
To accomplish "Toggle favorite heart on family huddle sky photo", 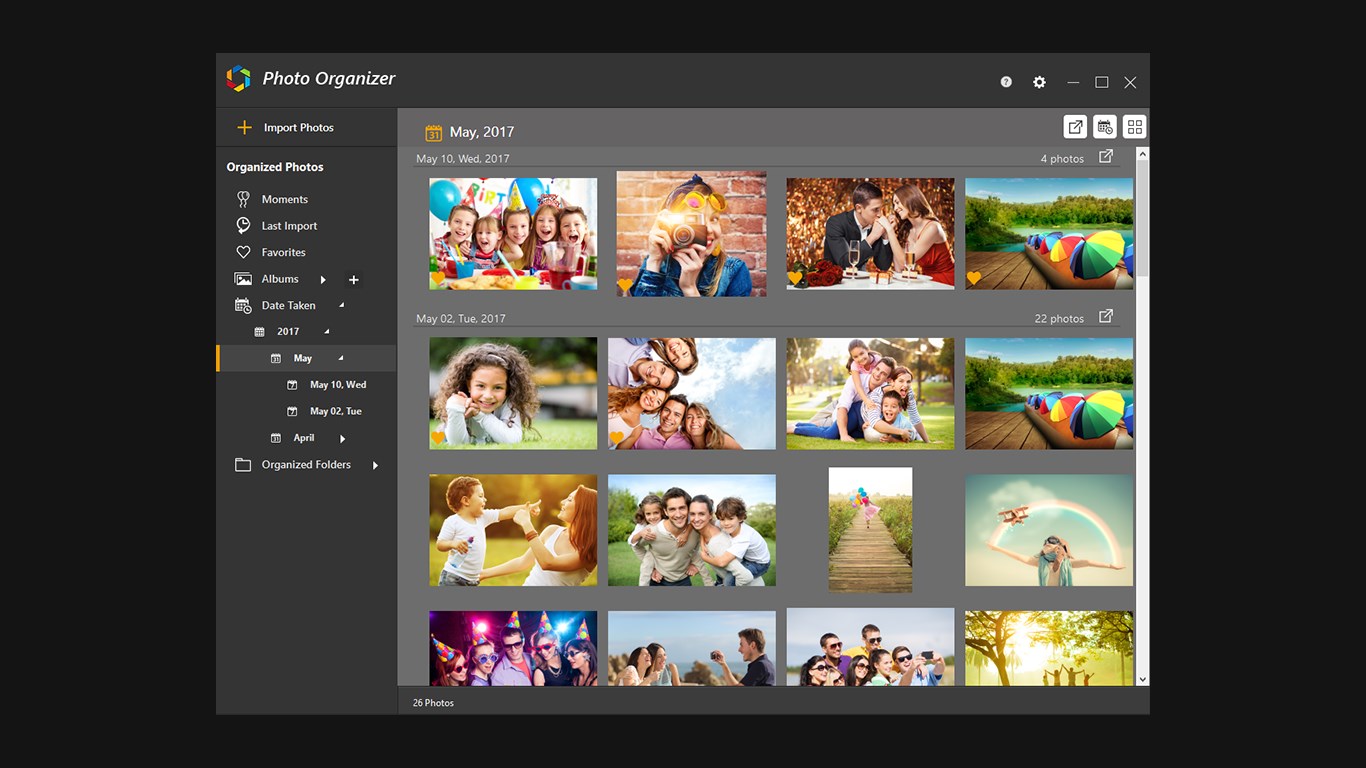I will tap(617, 438).
